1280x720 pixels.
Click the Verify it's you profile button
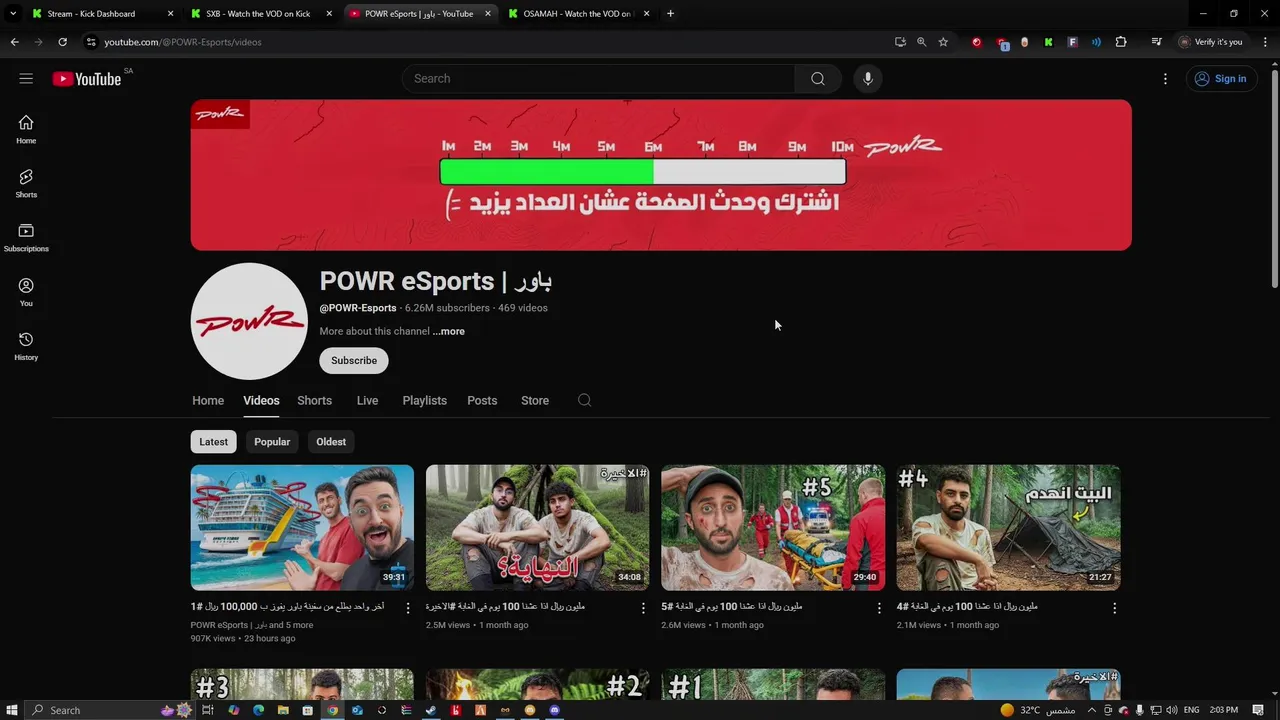[1211, 42]
